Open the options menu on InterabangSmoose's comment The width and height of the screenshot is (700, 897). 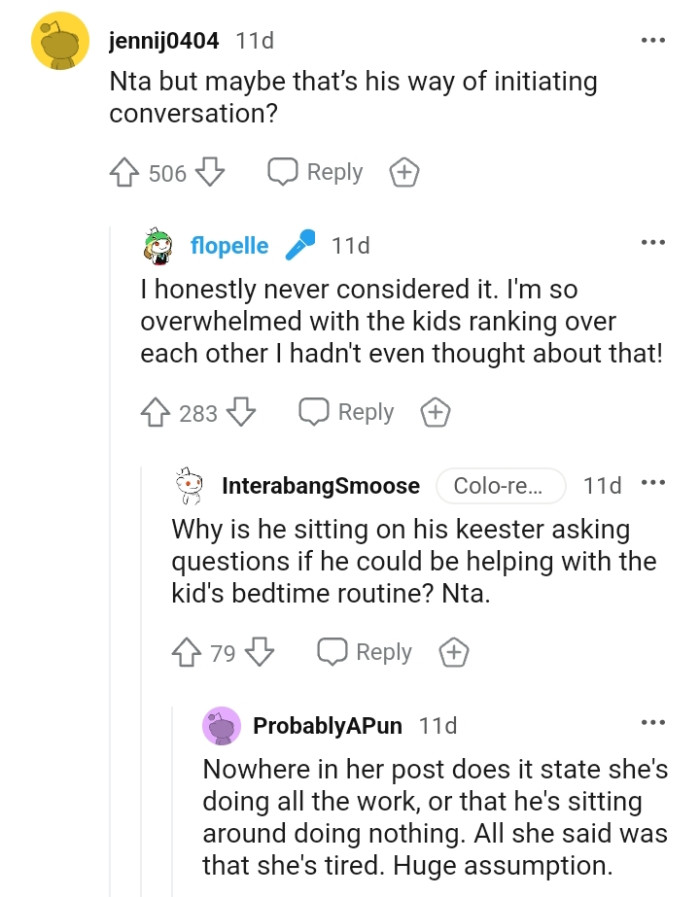coord(655,483)
